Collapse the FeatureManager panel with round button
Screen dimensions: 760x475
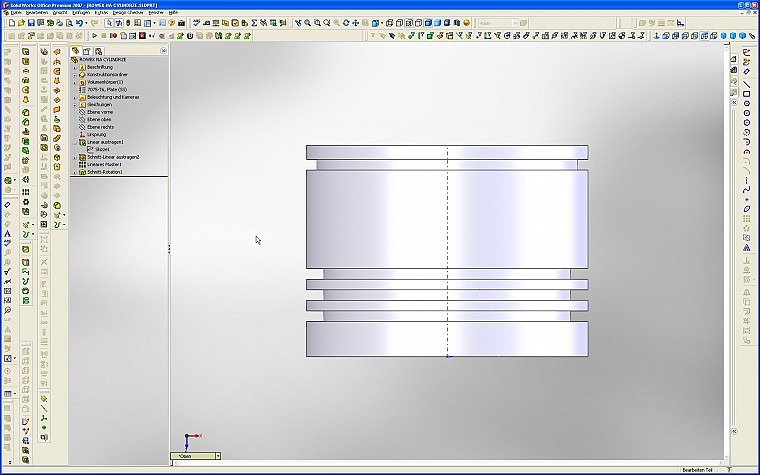coord(163,50)
